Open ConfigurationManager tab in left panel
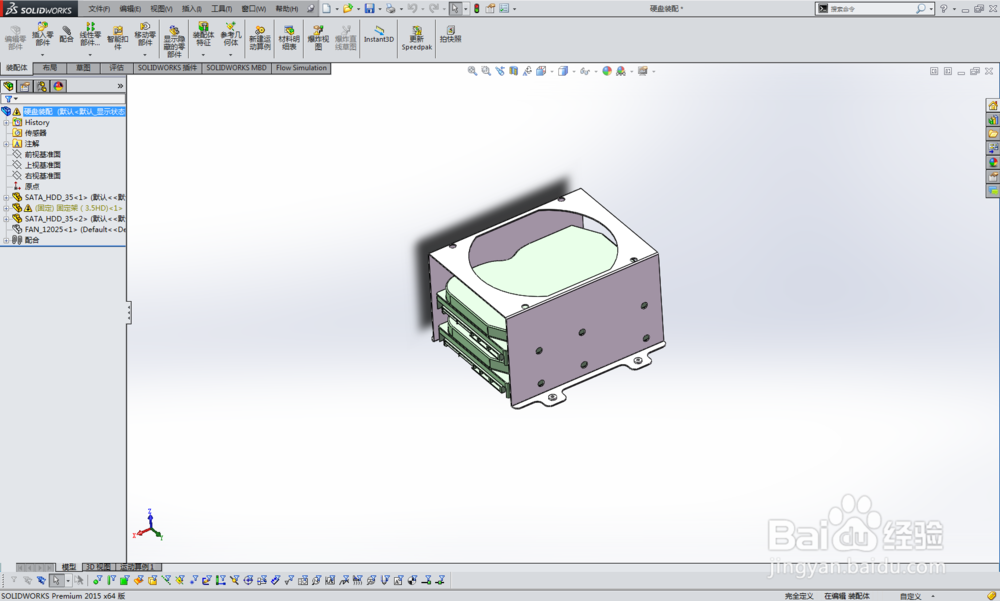 (x=41, y=86)
